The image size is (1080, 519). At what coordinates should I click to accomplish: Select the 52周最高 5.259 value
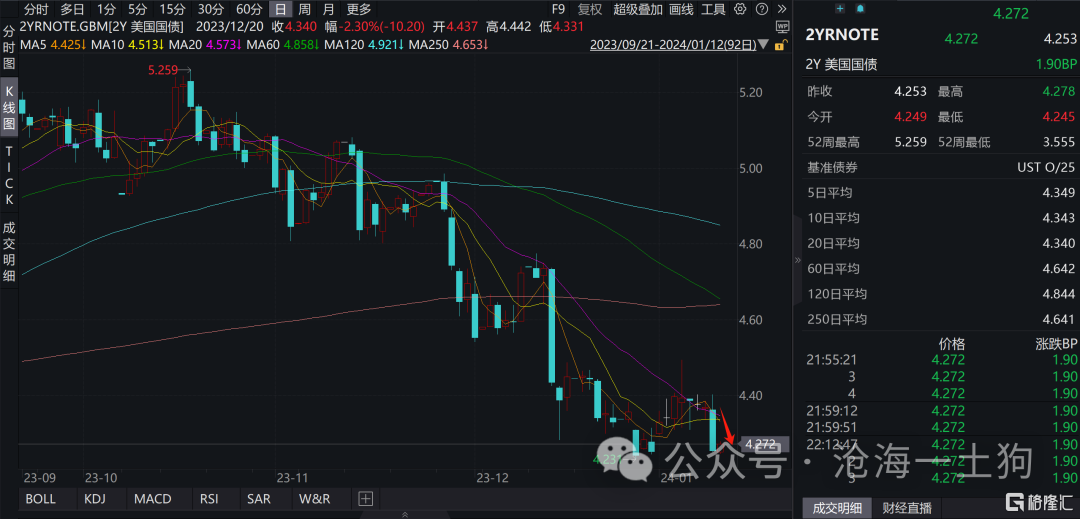coord(909,142)
